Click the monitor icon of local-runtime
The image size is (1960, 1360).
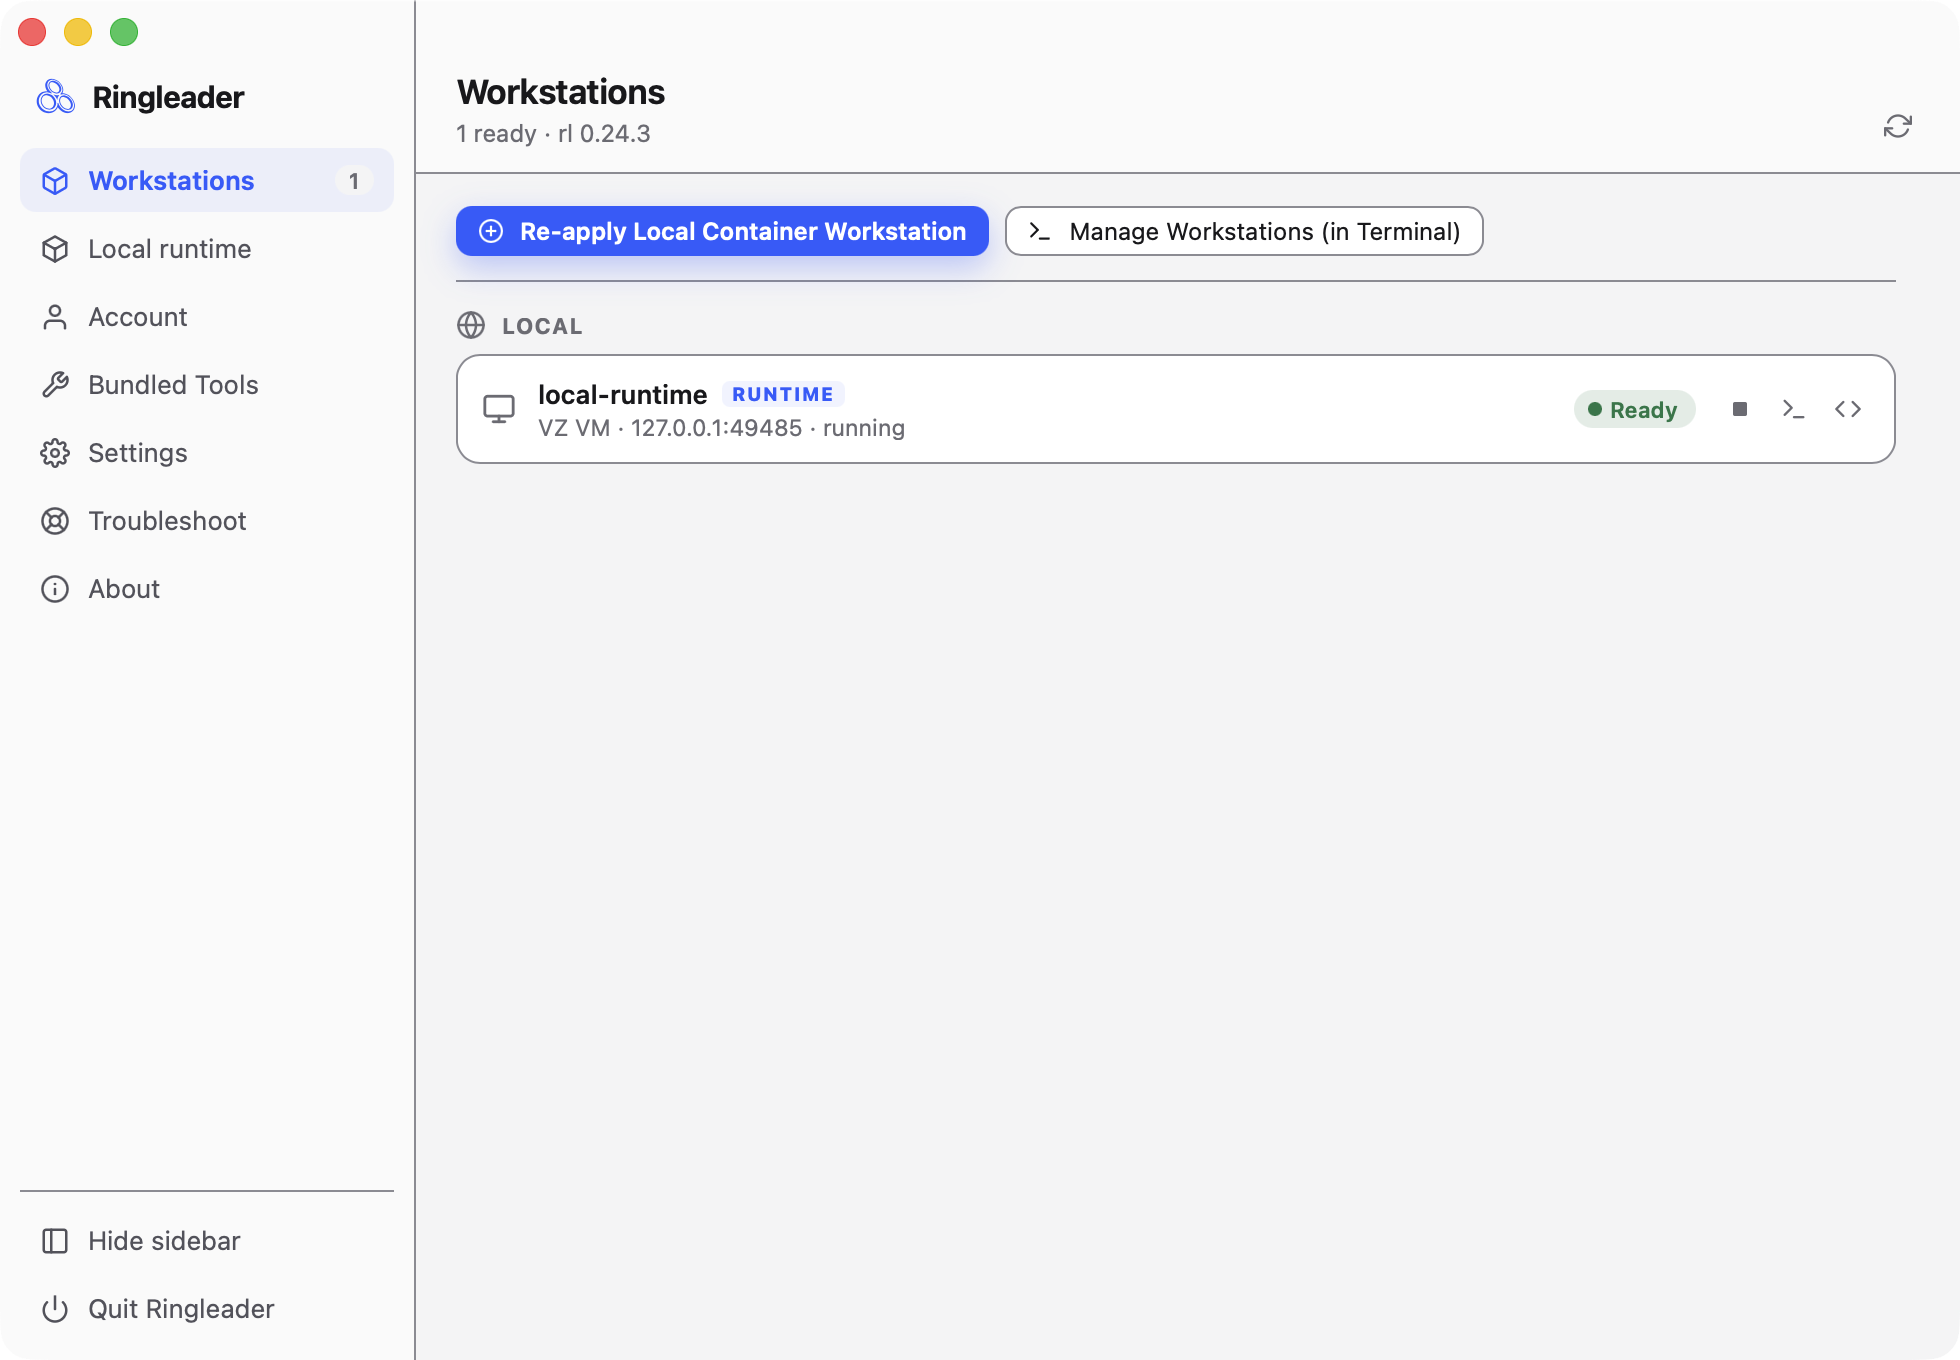point(499,409)
